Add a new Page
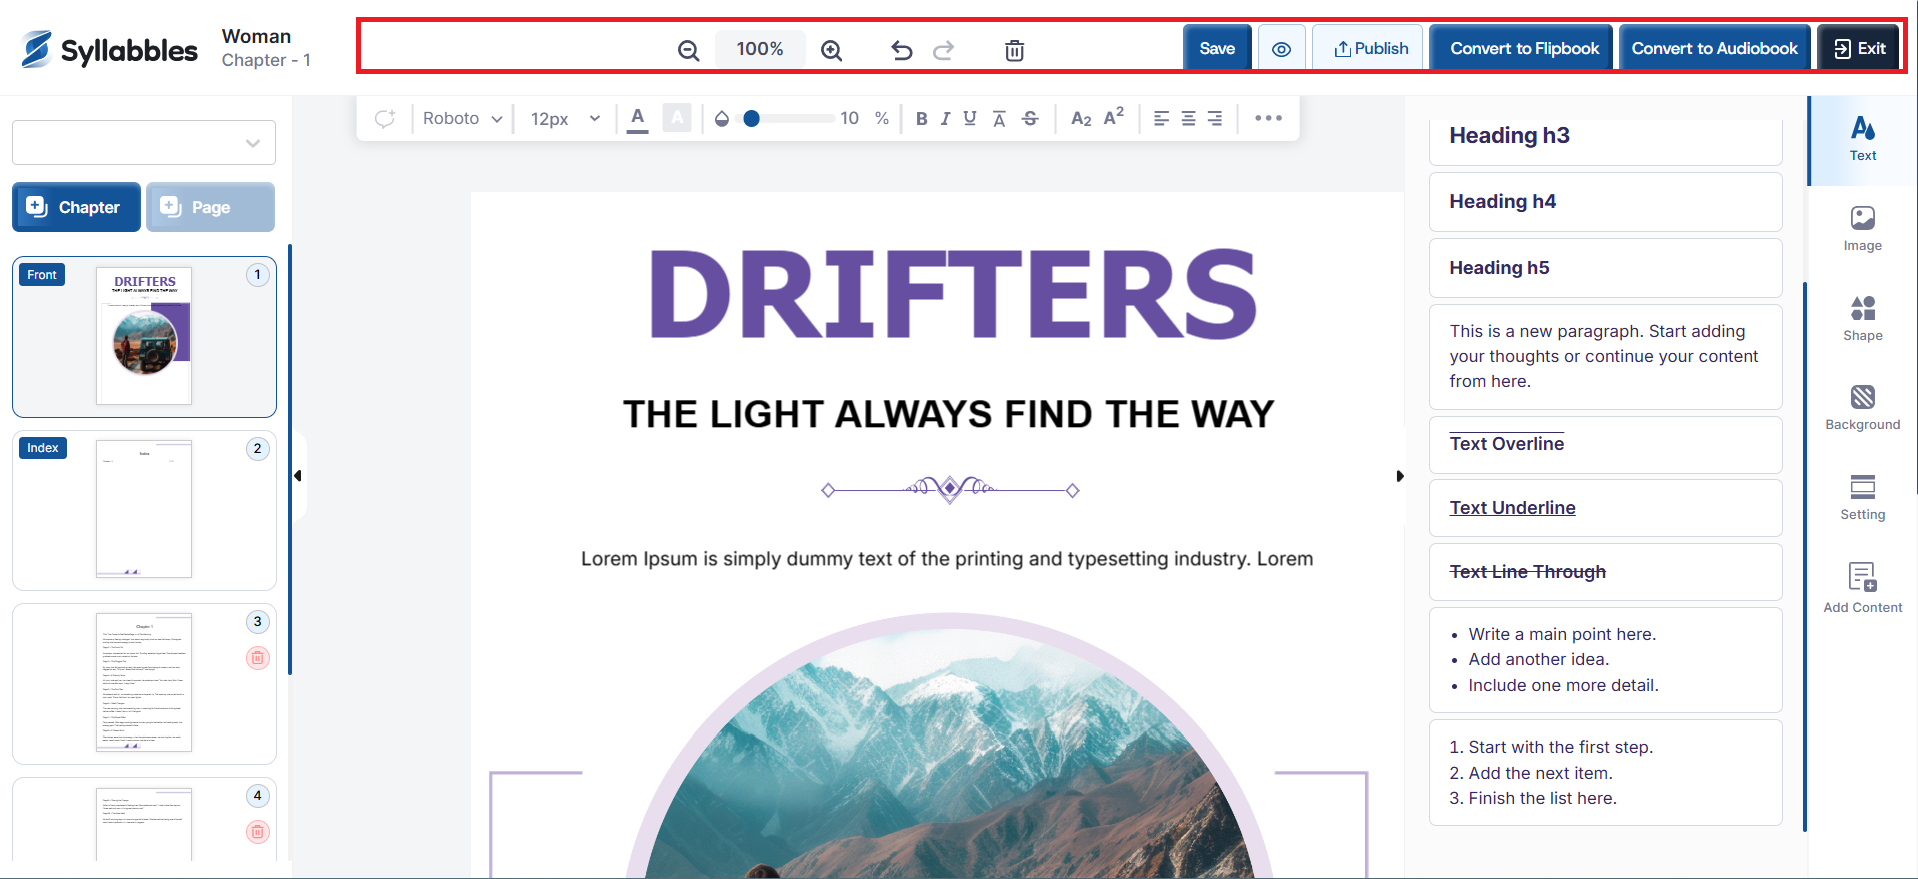The image size is (1918, 879). point(210,207)
